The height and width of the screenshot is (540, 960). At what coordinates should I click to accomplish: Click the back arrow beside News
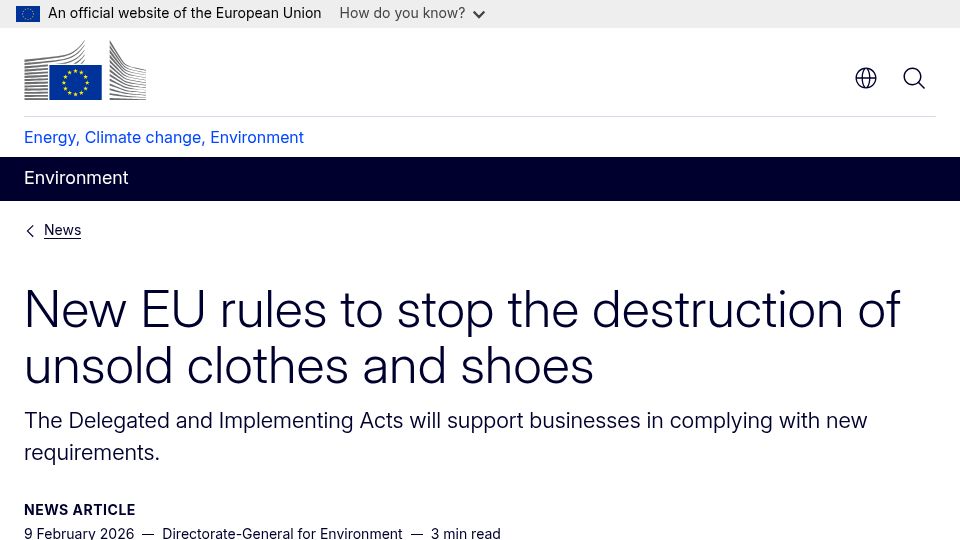(30, 231)
